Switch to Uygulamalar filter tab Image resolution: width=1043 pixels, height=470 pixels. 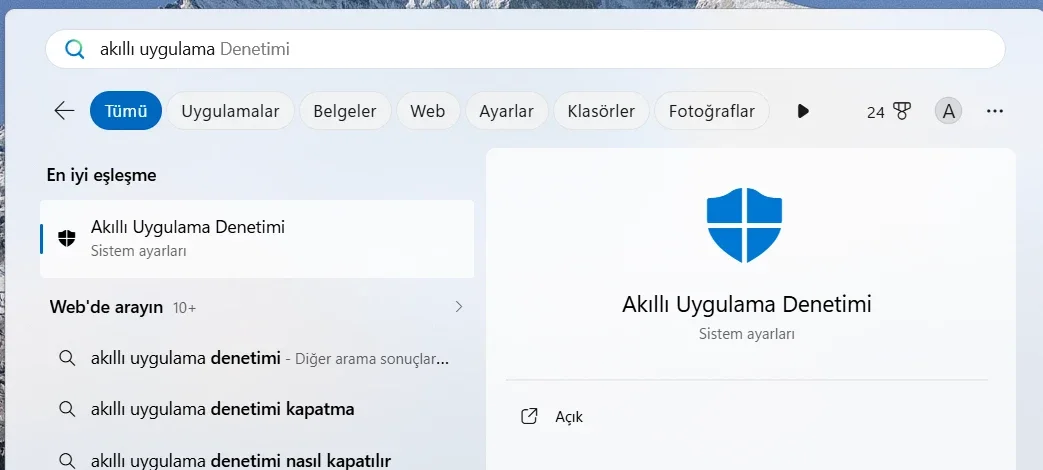(230, 111)
